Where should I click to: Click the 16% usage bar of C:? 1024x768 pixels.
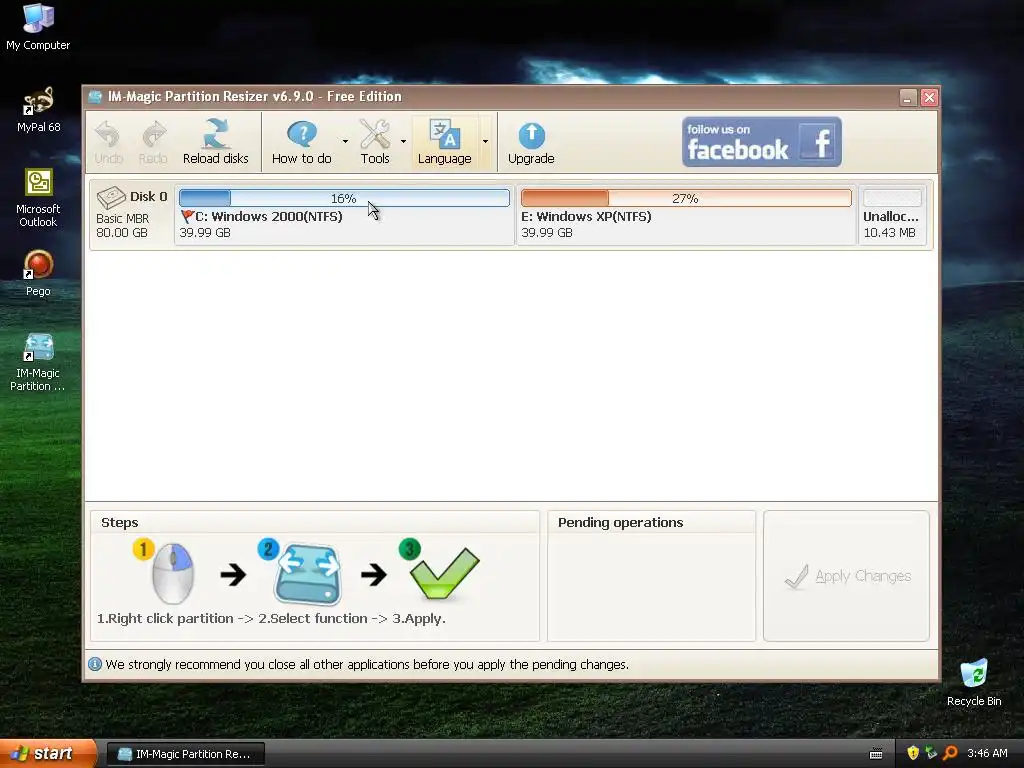click(x=344, y=198)
